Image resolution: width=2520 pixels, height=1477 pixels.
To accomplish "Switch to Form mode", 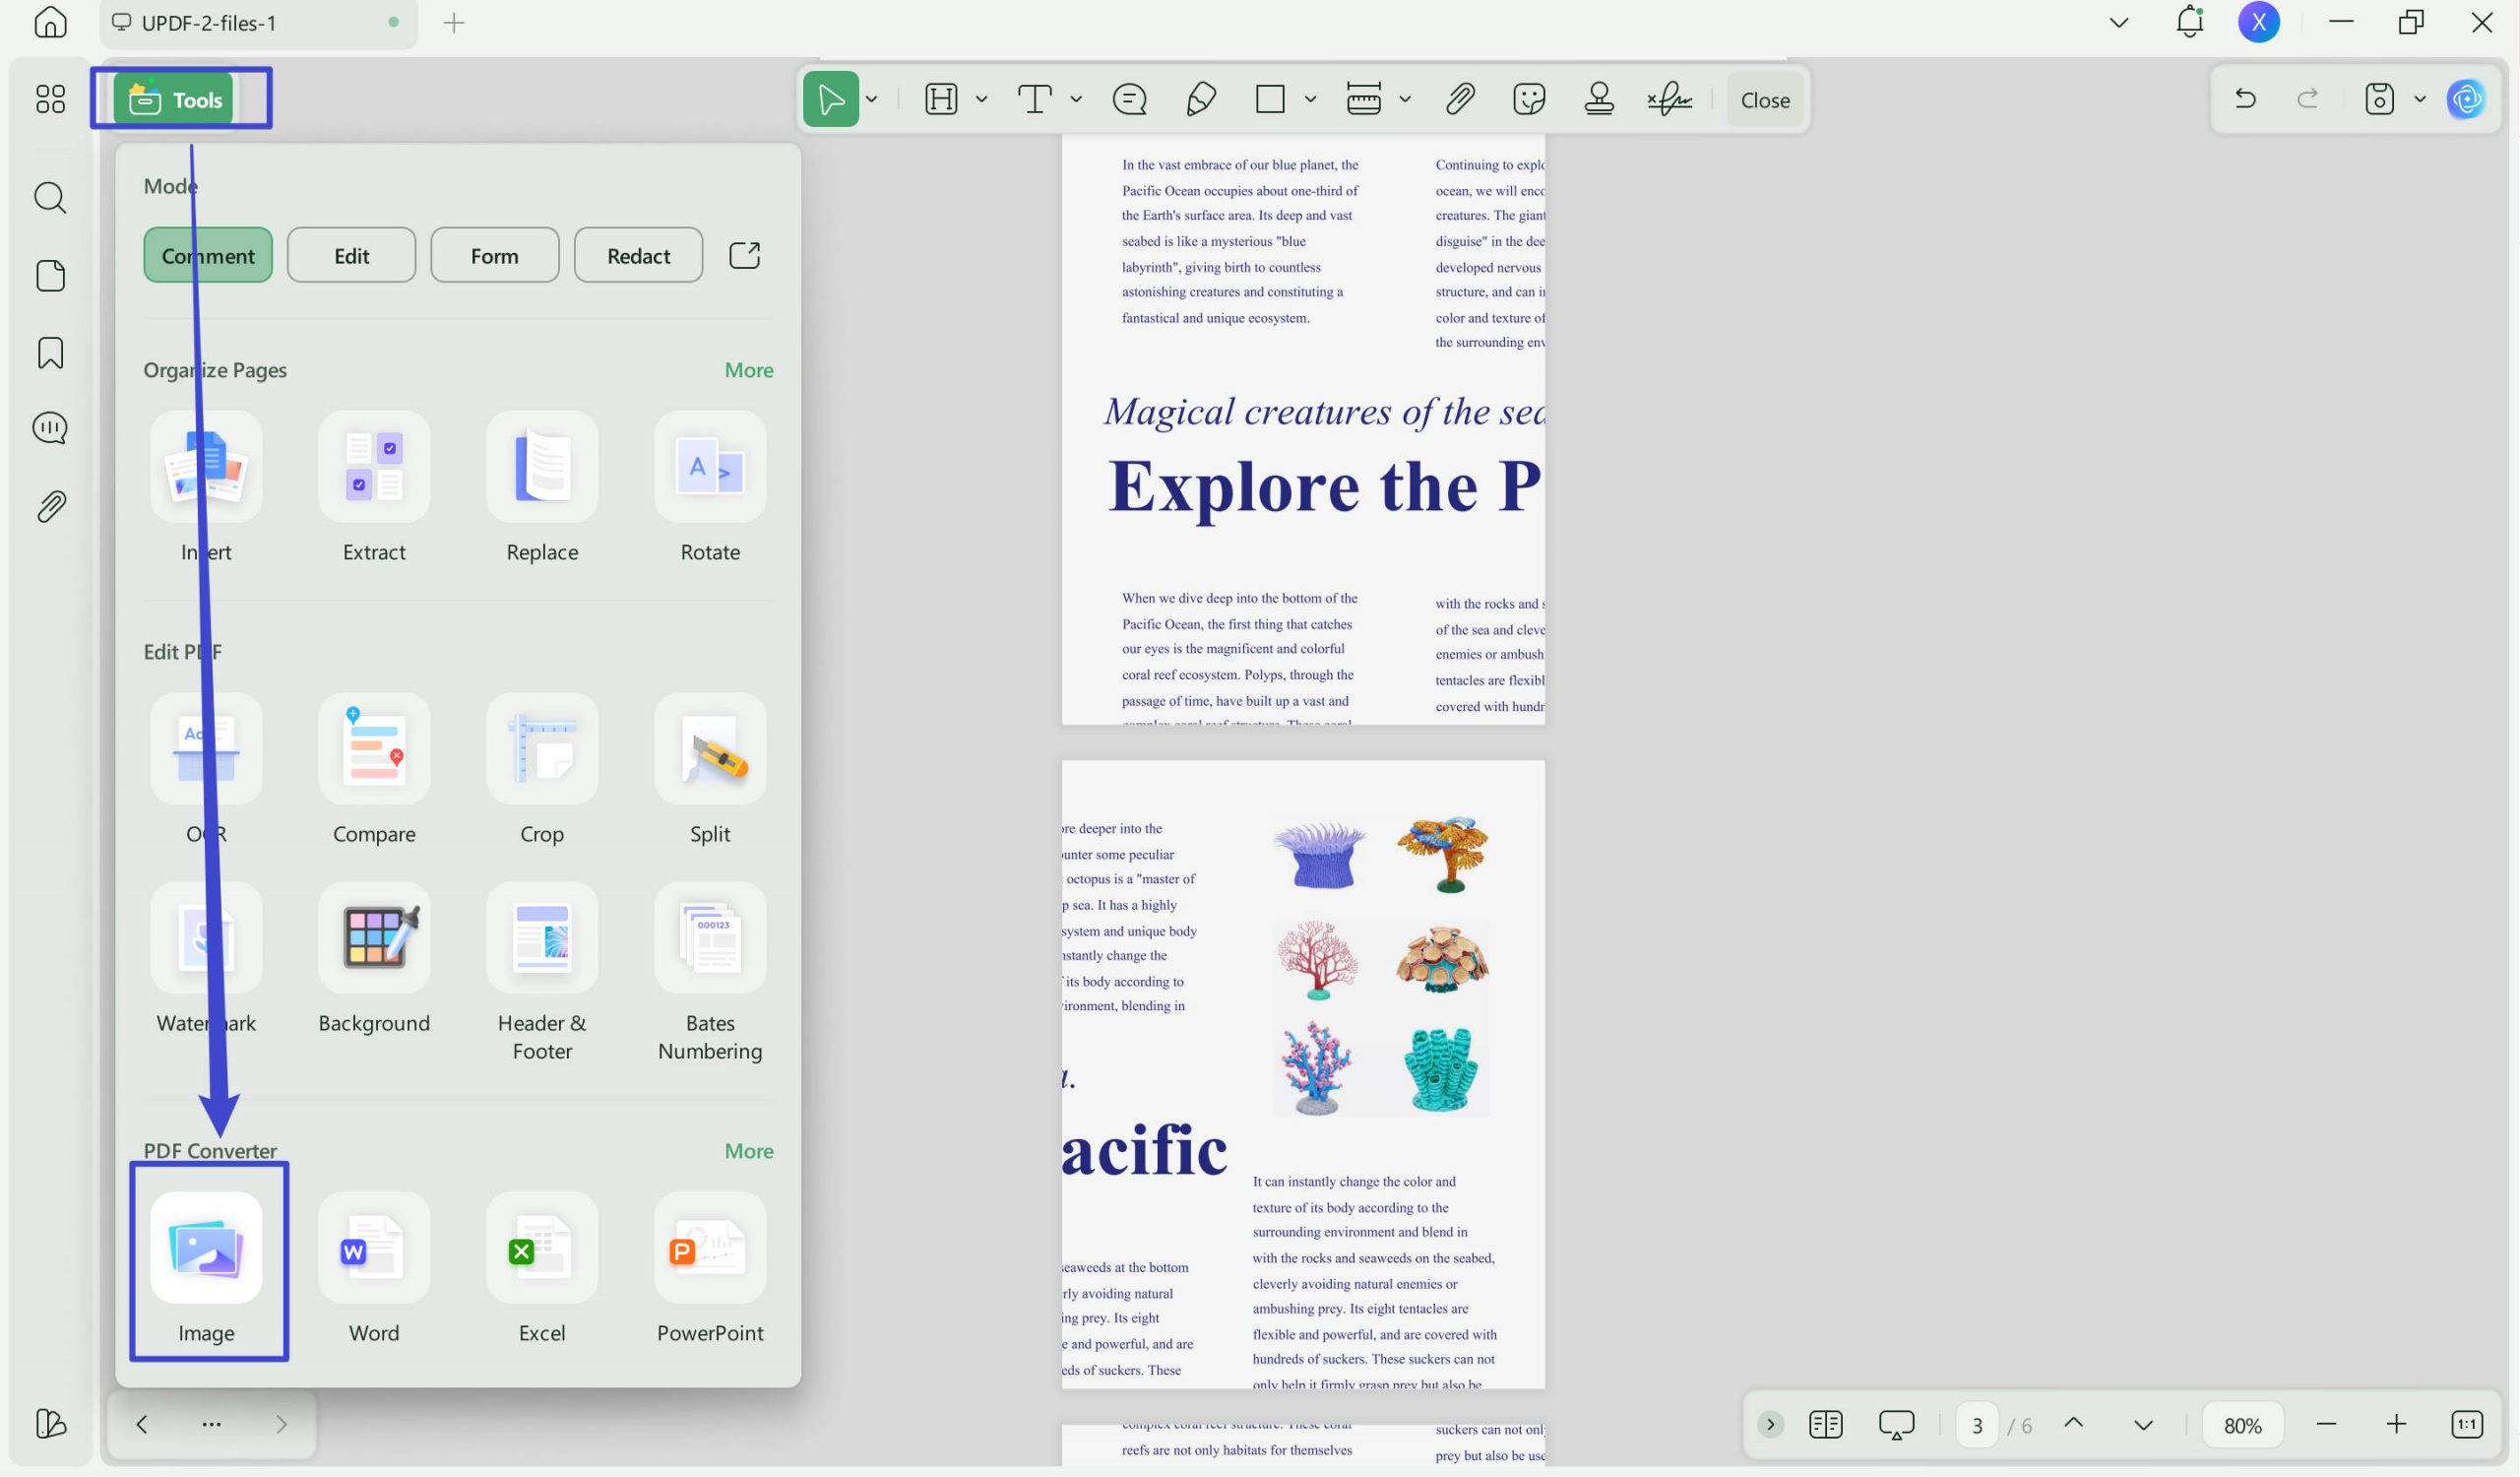I will click(x=495, y=256).
